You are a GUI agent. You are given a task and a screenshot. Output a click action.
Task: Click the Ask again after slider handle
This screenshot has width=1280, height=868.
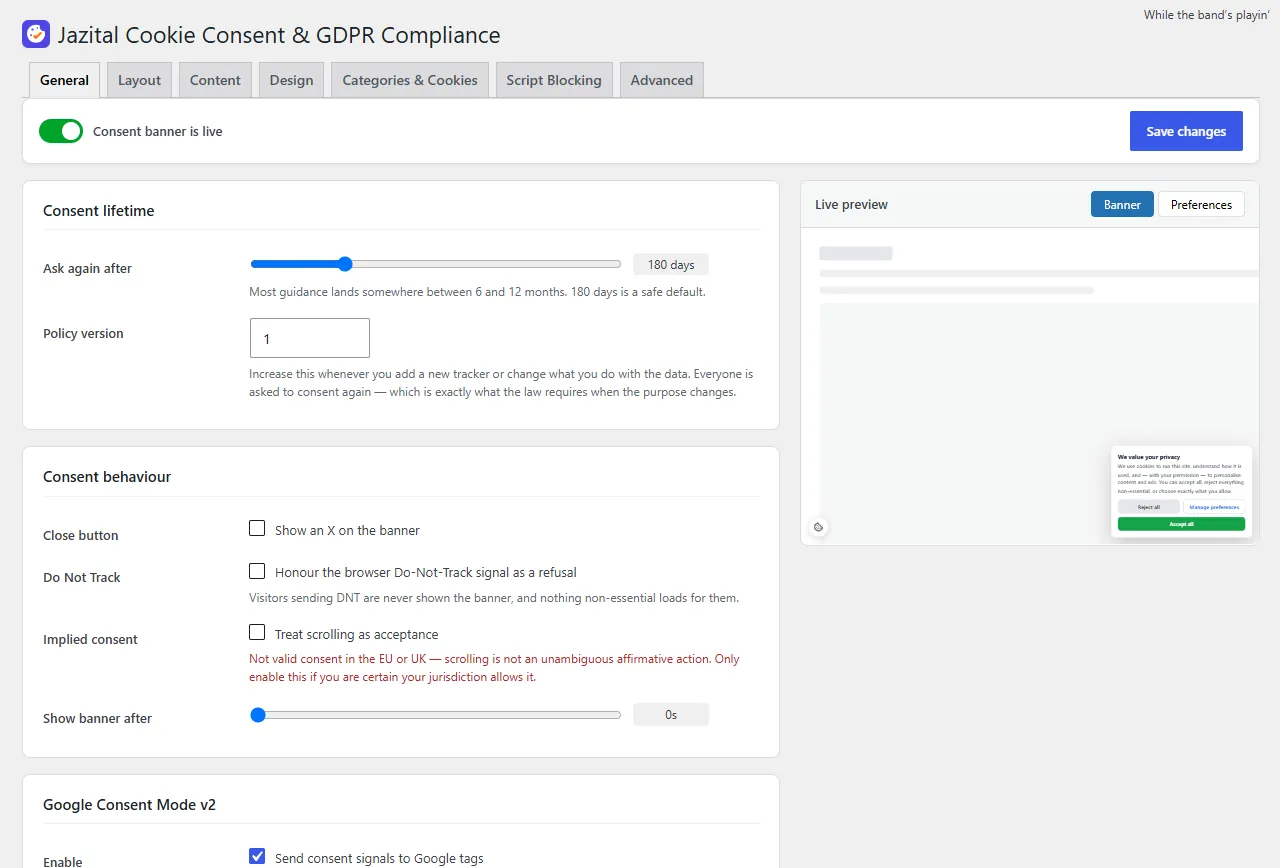point(345,264)
